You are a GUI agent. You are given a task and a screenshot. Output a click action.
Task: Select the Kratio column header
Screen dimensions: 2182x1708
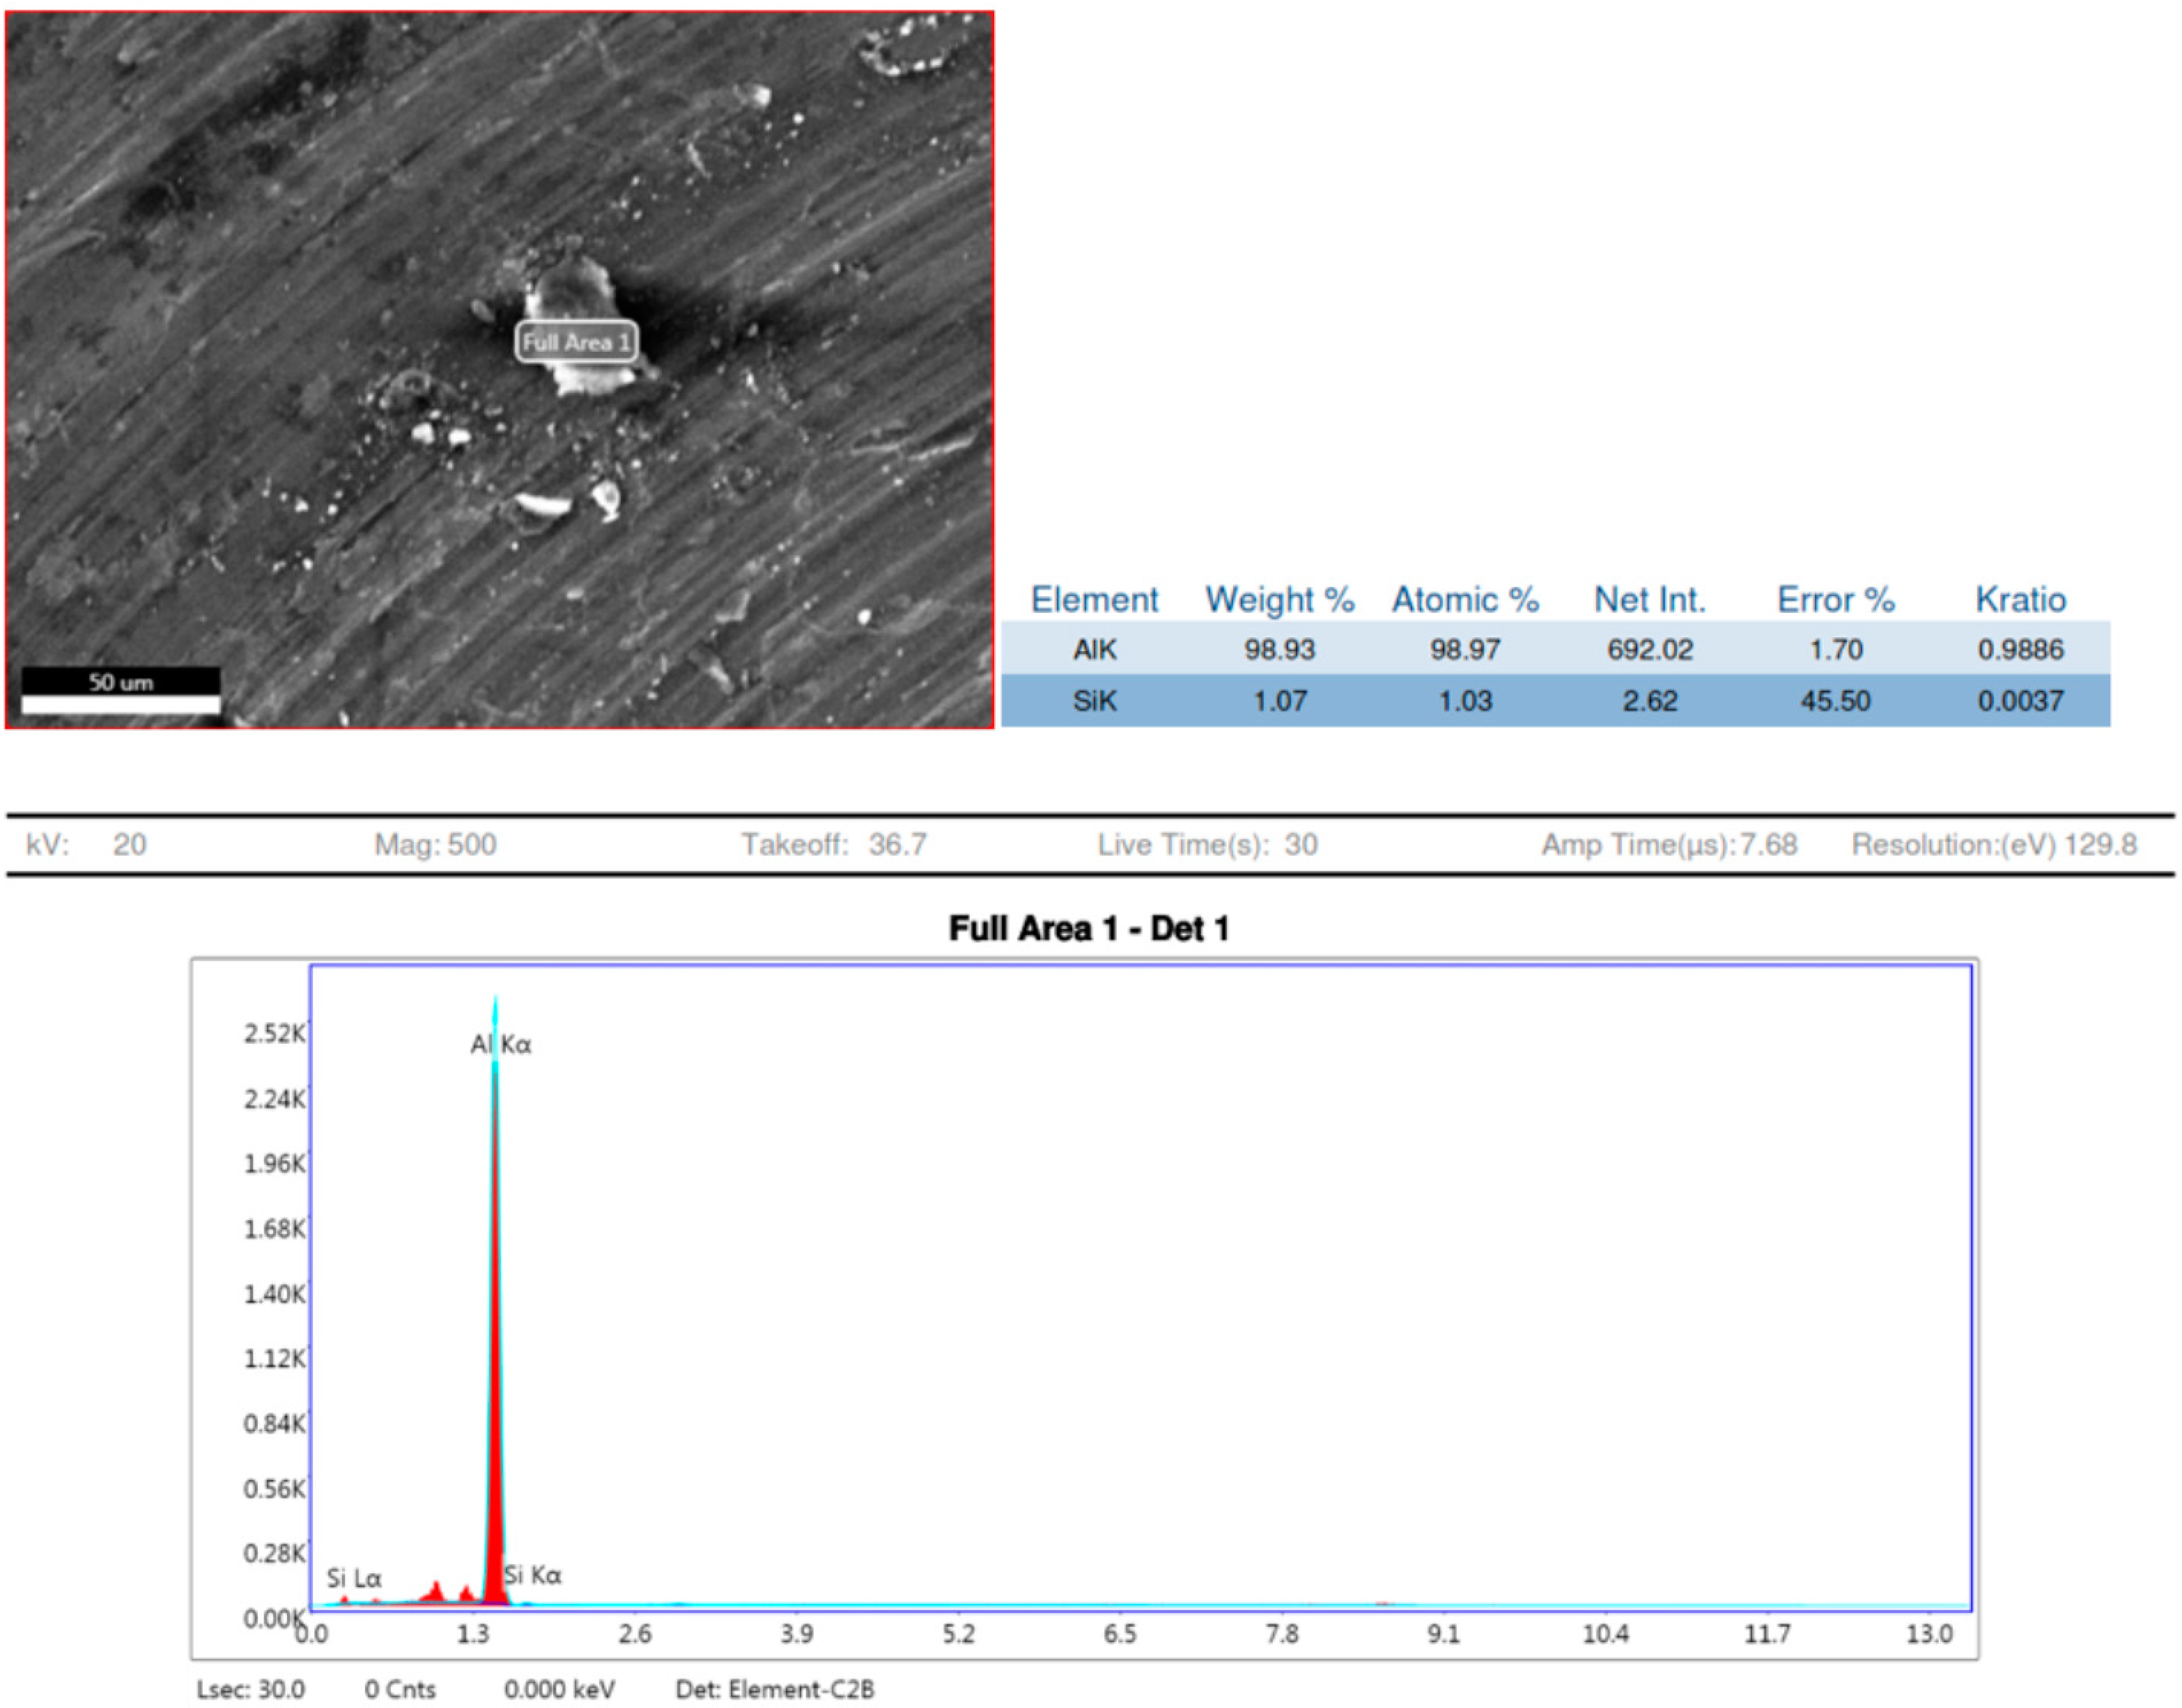[x=2020, y=599]
